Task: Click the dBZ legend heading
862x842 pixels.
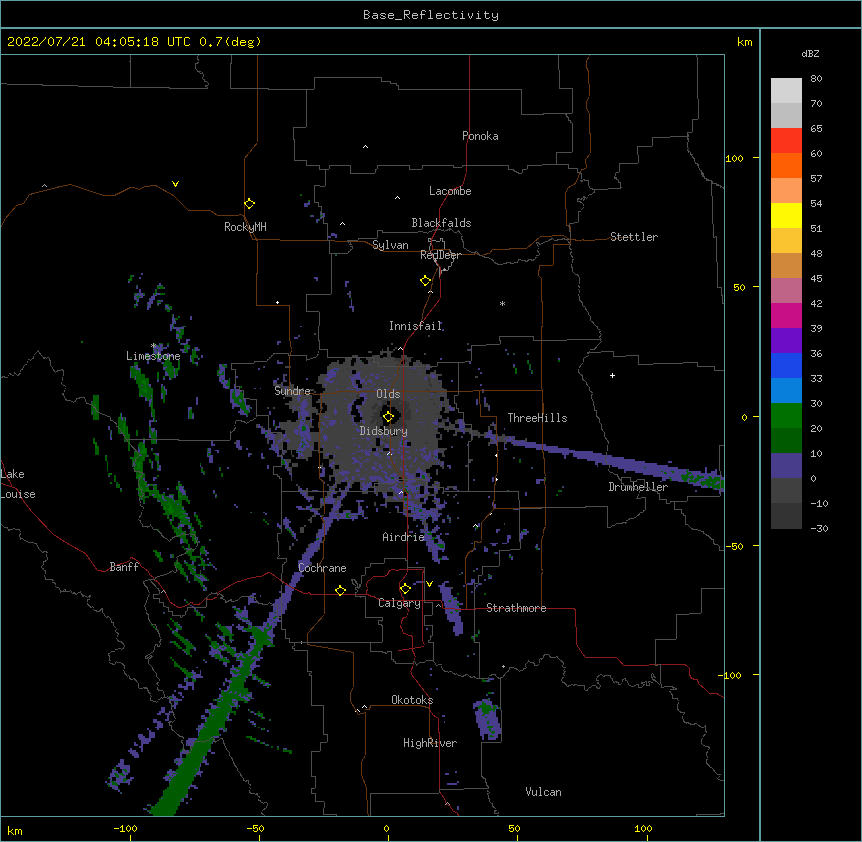Action: pos(810,53)
